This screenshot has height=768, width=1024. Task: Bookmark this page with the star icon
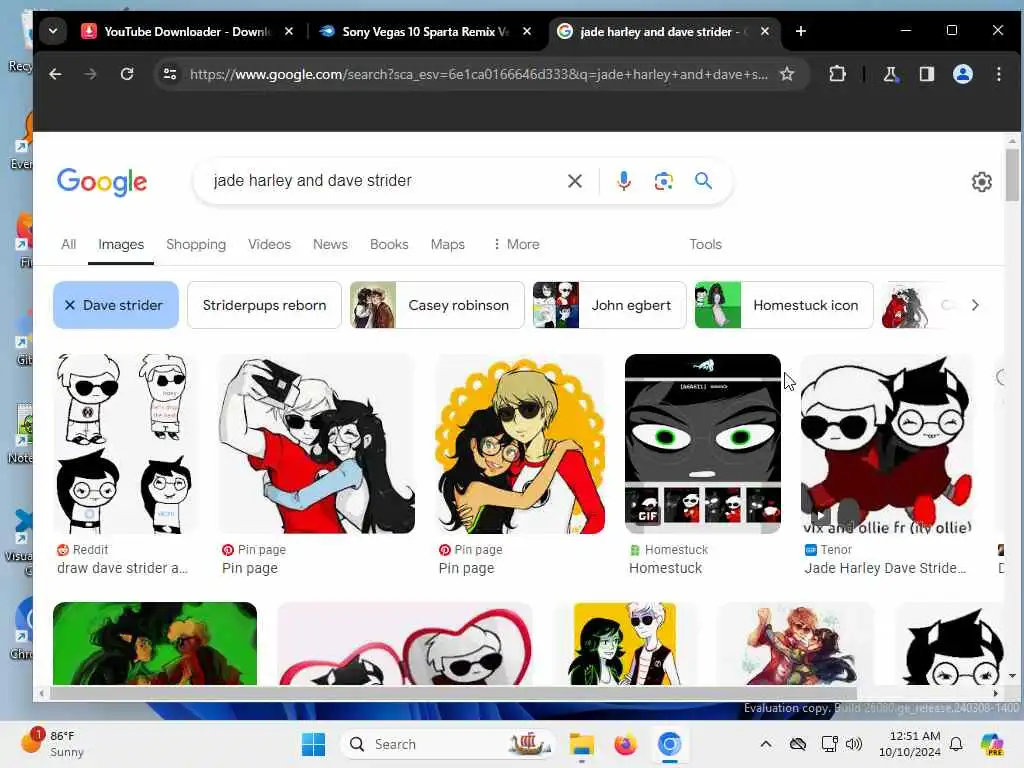[x=787, y=74]
